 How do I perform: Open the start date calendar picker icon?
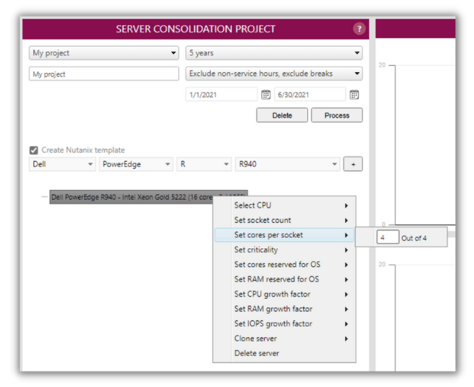(266, 95)
